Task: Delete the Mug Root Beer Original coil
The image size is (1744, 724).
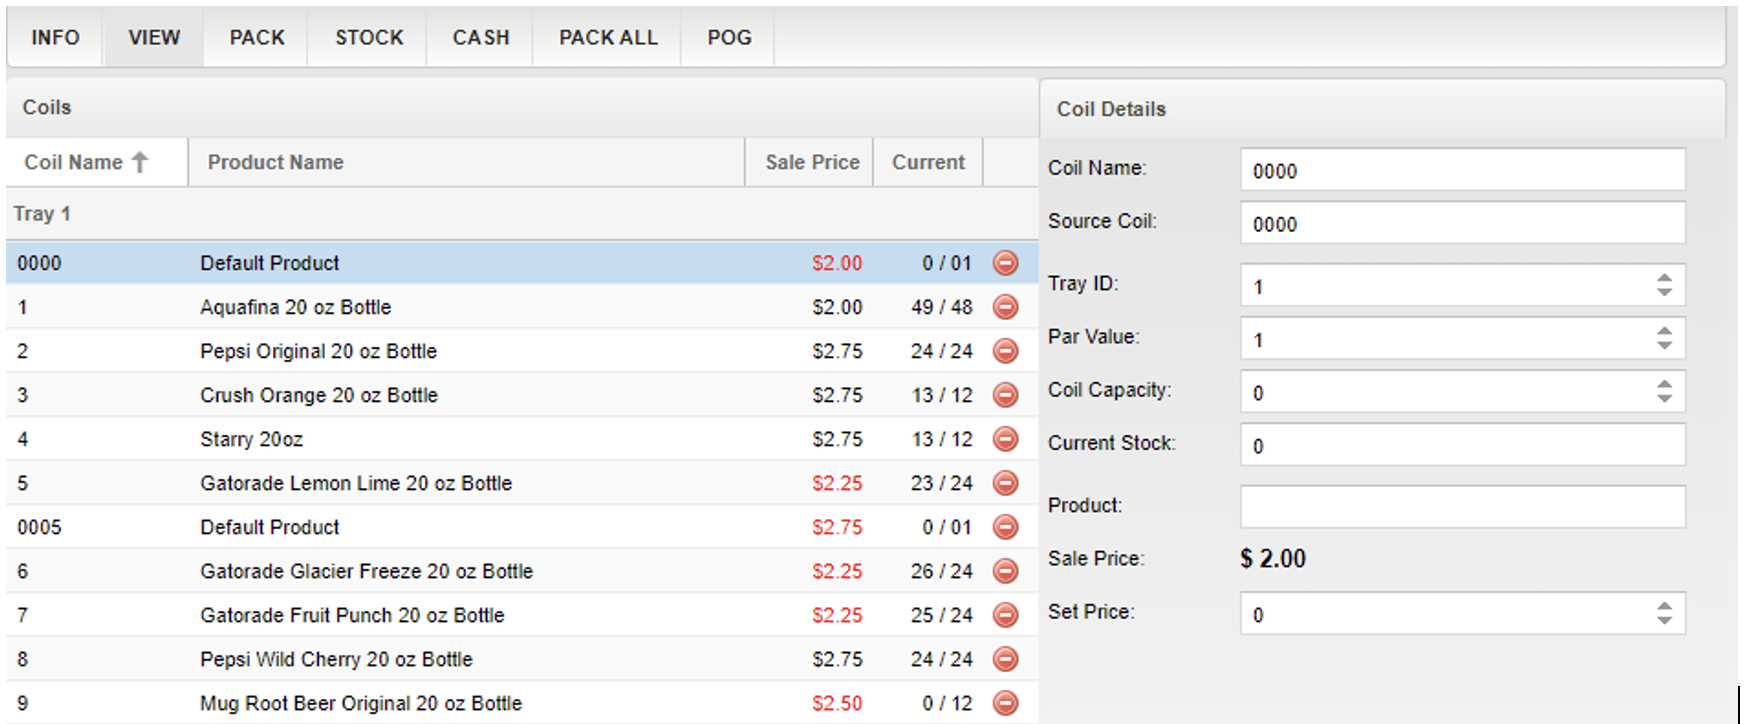Action: point(1005,703)
